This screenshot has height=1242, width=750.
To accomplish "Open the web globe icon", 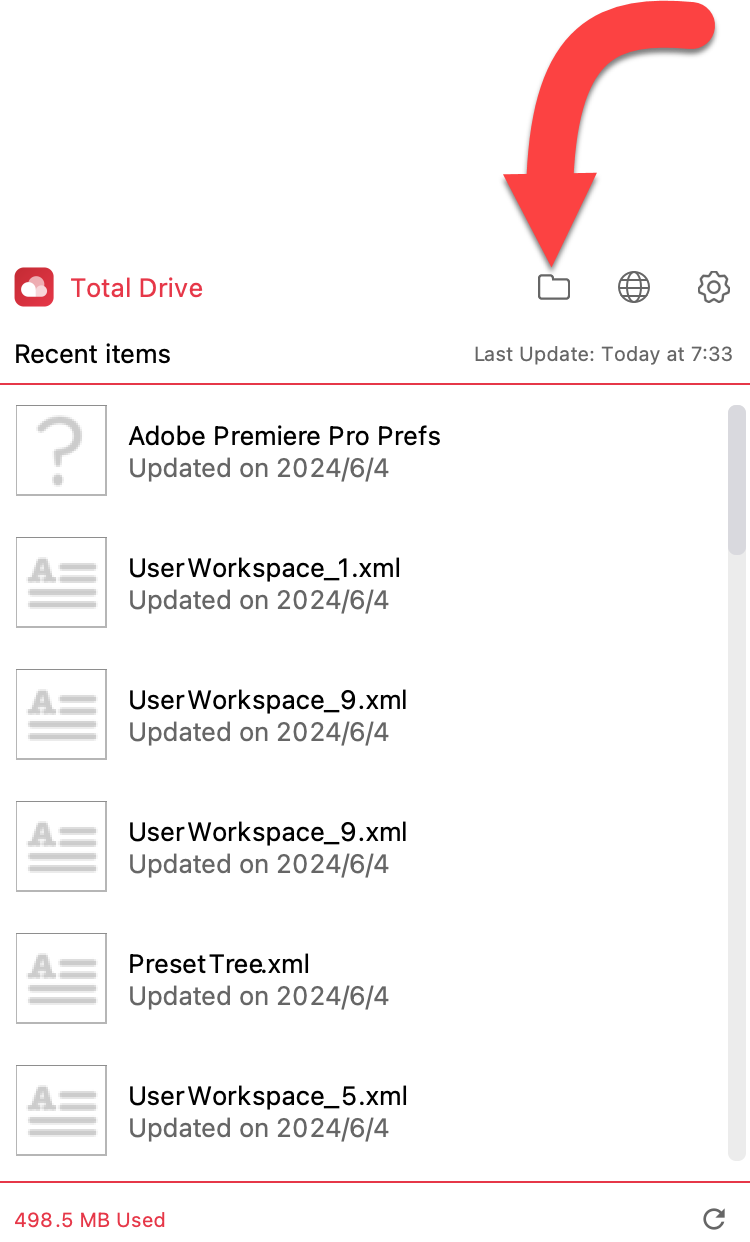I will [633, 288].
